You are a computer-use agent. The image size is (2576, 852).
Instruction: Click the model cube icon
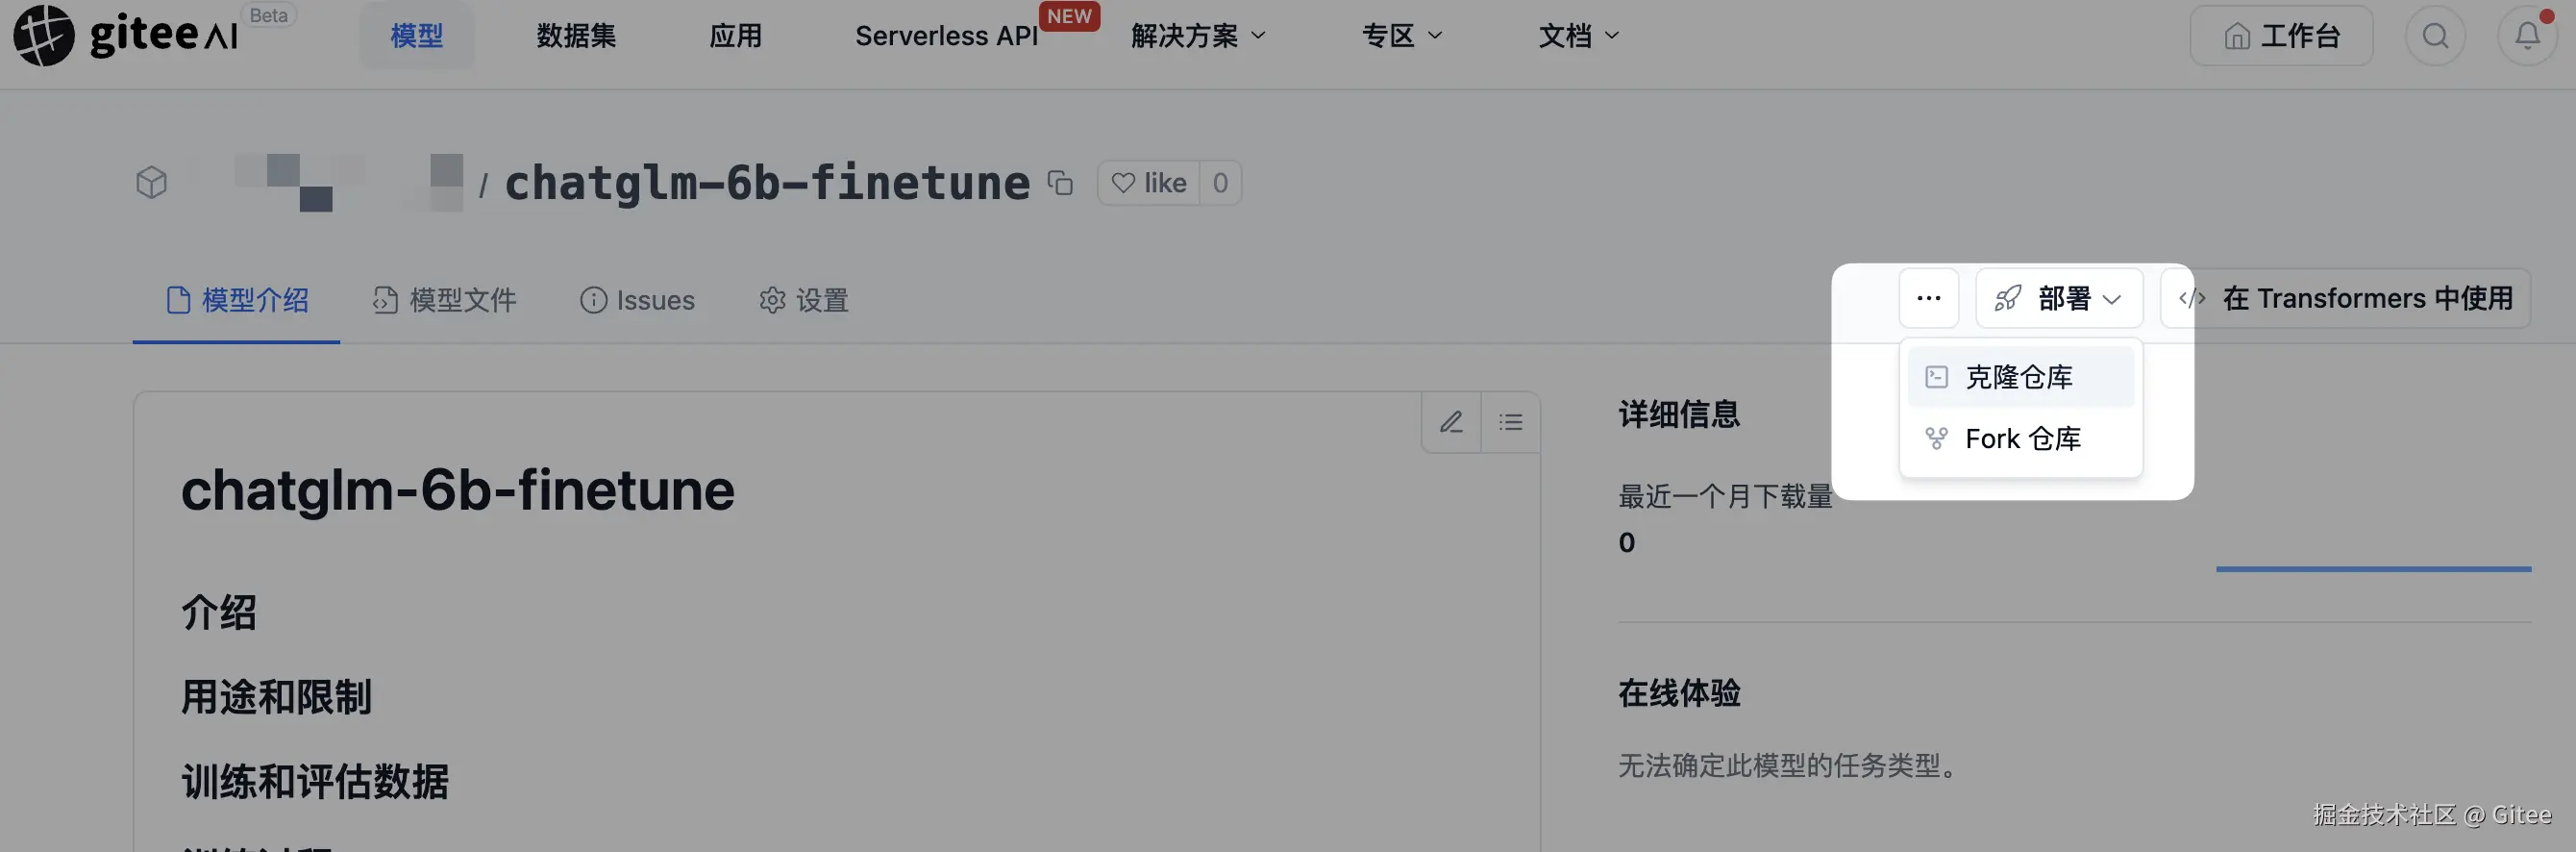pyautogui.click(x=152, y=183)
